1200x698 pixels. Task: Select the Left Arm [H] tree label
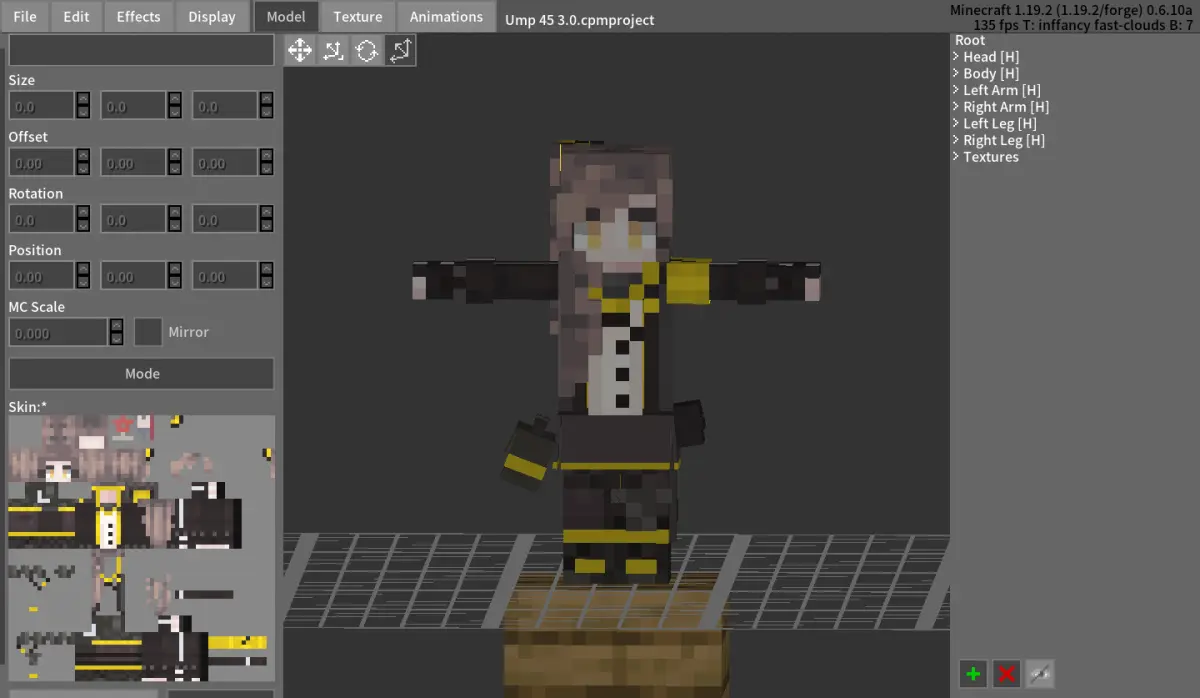click(x=1002, y=90)
